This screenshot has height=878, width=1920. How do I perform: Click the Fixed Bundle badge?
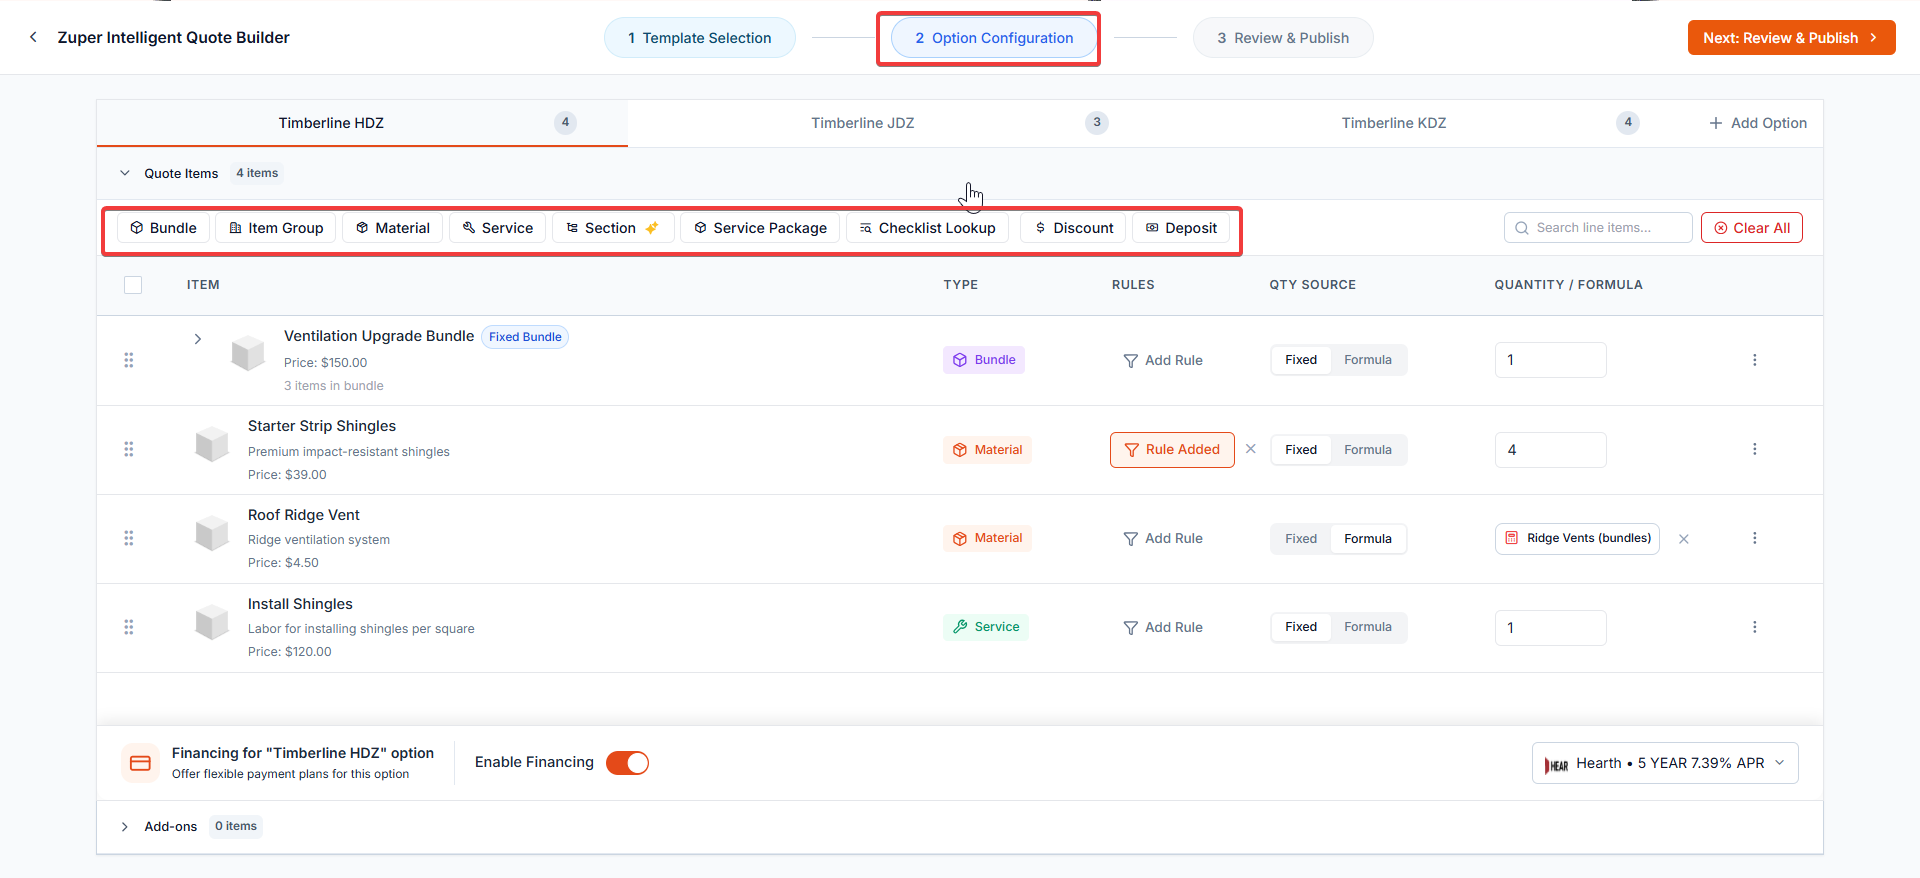[525, 337]
